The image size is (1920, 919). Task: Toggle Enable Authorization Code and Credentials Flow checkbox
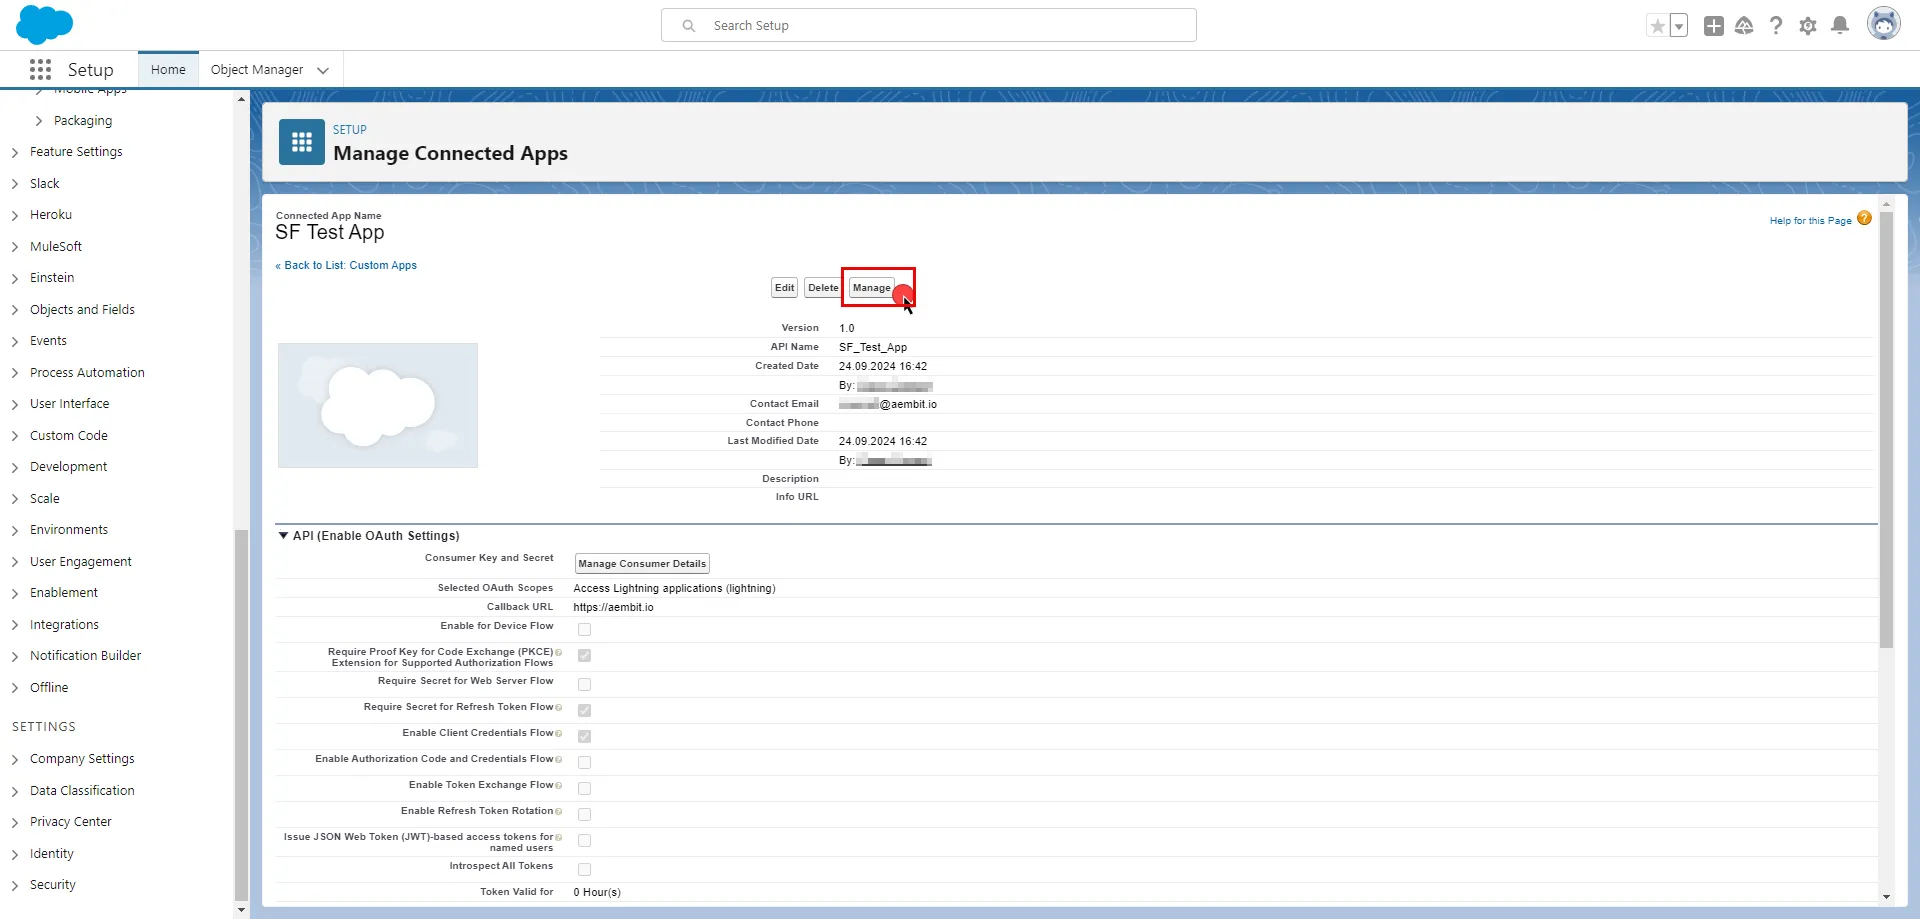[584, 762]
